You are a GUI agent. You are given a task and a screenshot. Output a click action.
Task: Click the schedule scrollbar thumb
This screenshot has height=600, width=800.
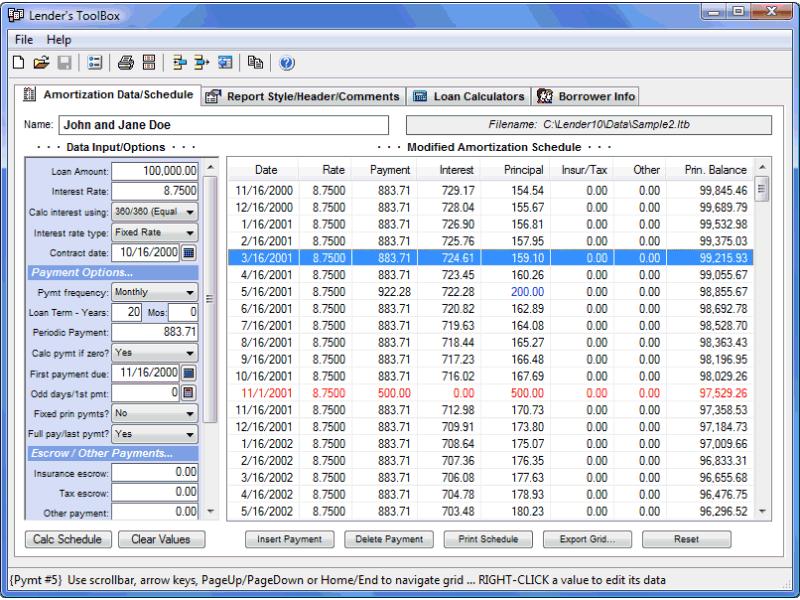tap(761, 189)
